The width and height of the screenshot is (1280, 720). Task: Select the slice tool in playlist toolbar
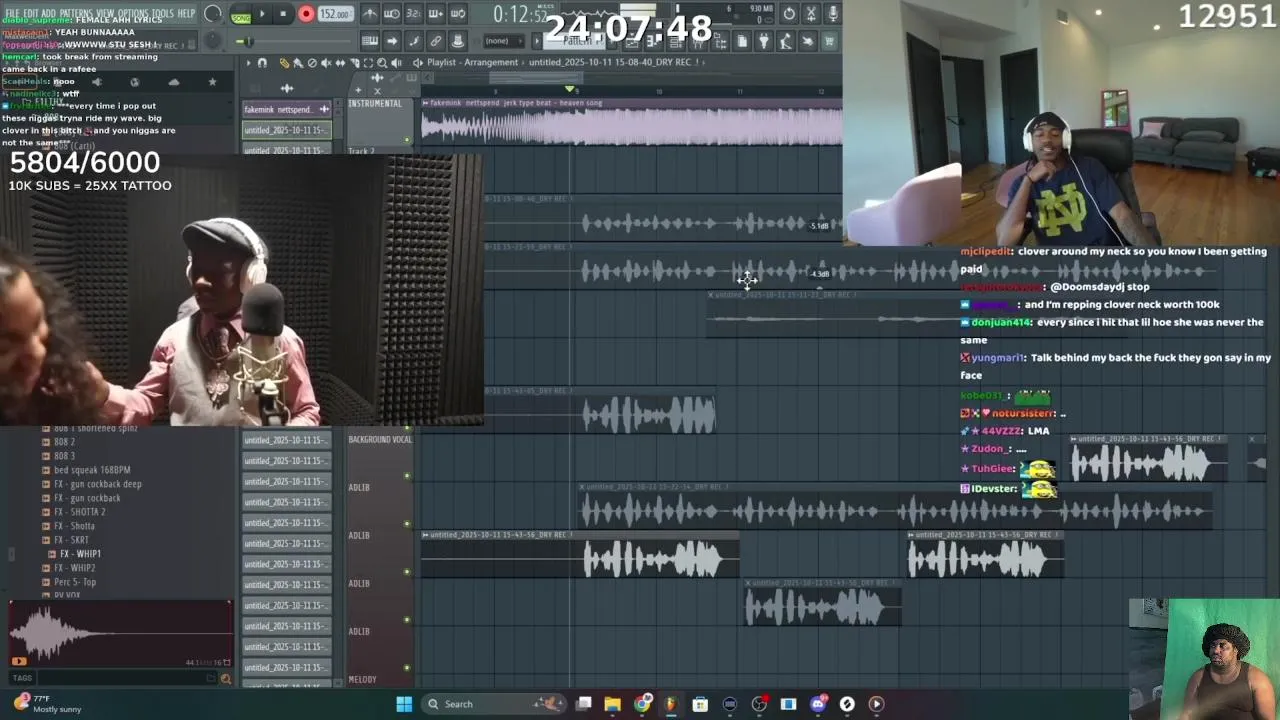[x=354, y=62]
